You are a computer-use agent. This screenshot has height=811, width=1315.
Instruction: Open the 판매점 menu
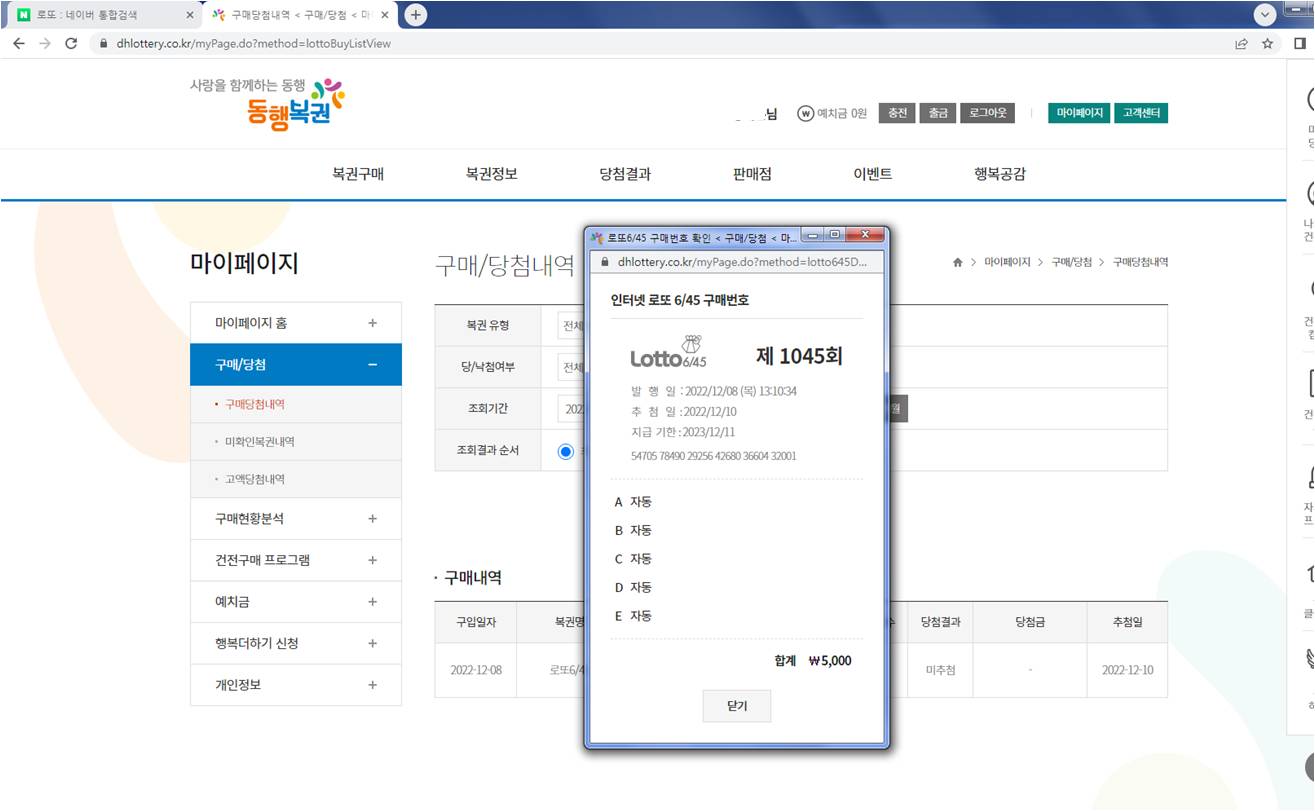[x=752, y=174]
